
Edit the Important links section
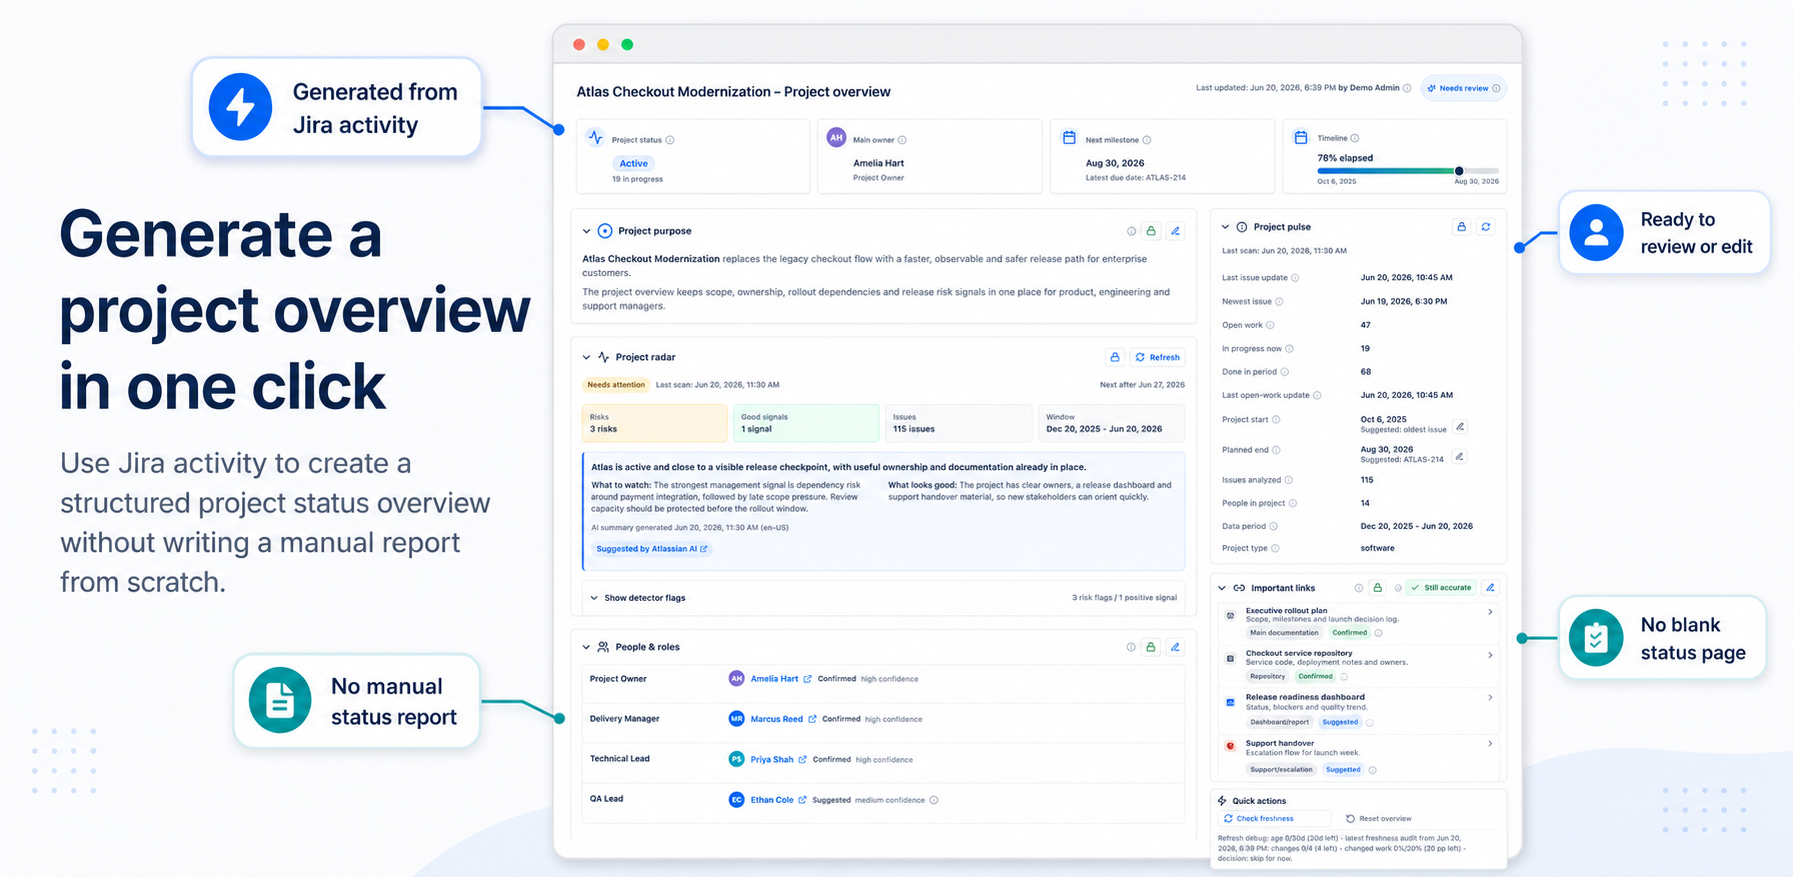pyautogui.click(x=1490, y=588)
